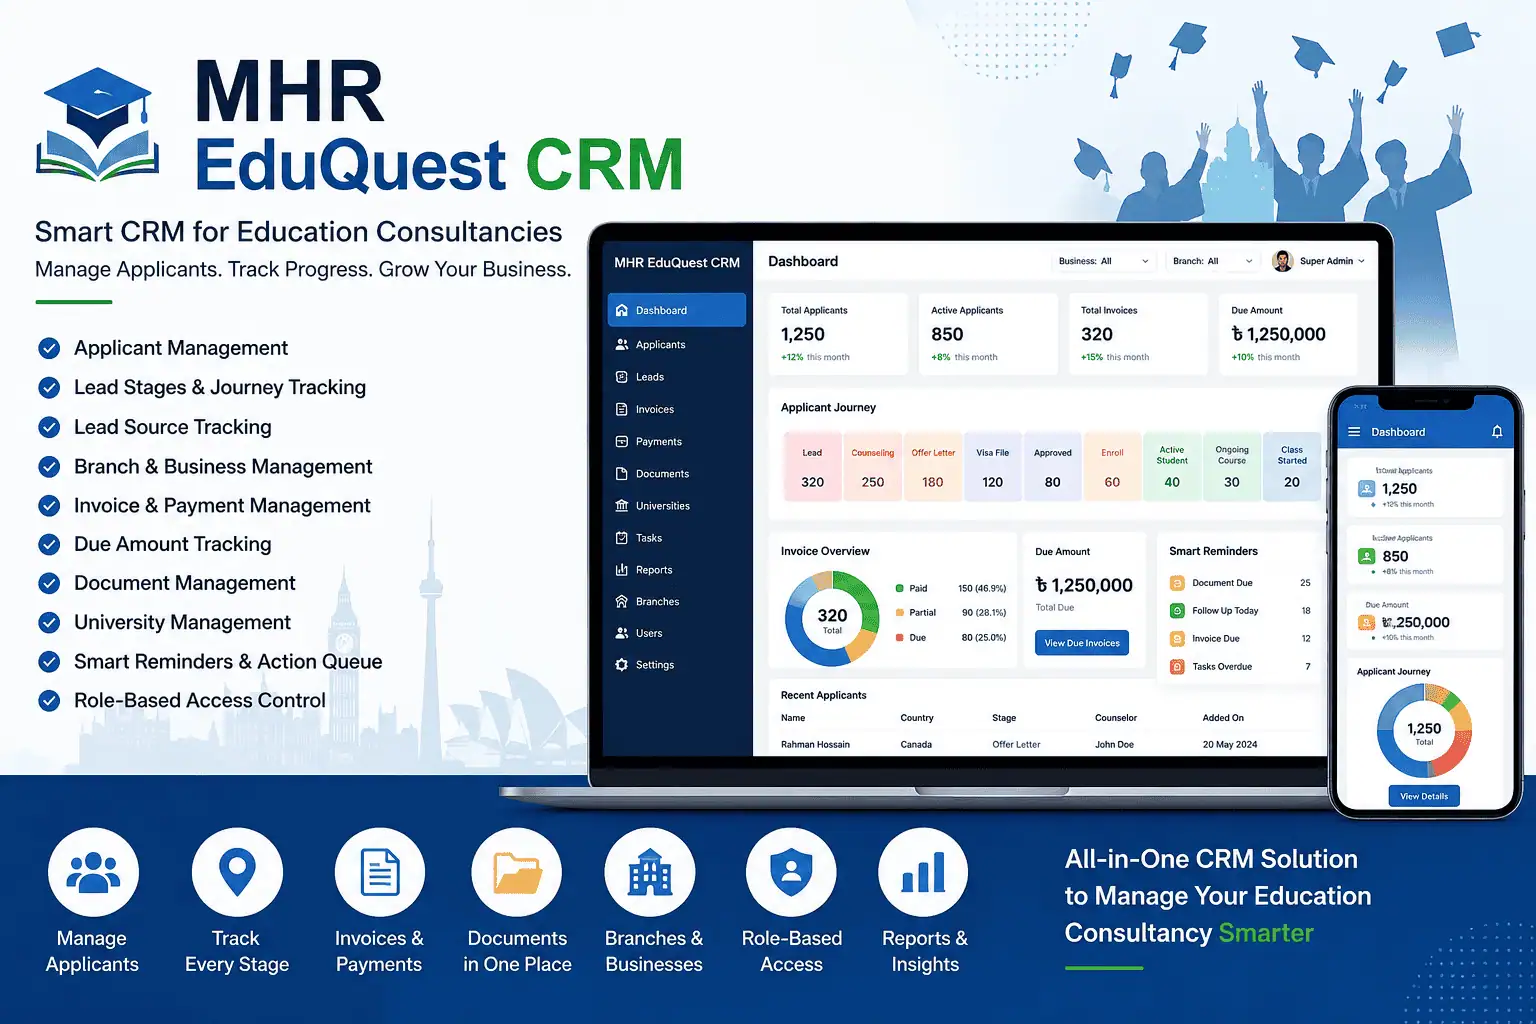Click the Track Every Stage pin icon
The image size is (1536, 1024).
coord(237,873)
